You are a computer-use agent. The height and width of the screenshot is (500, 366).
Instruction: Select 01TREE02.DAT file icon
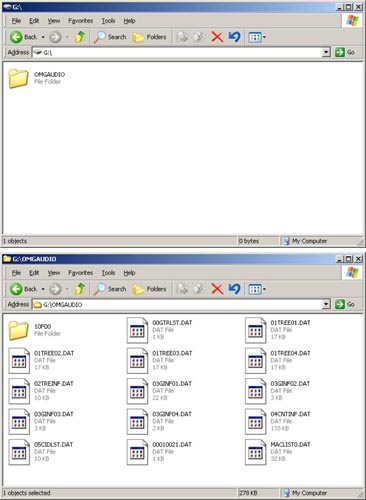19,361
